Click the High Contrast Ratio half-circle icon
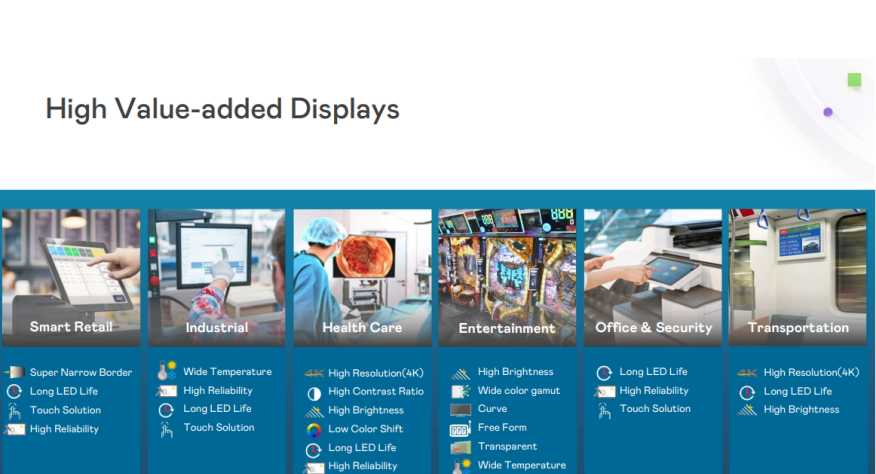 (x=314, y=394)
